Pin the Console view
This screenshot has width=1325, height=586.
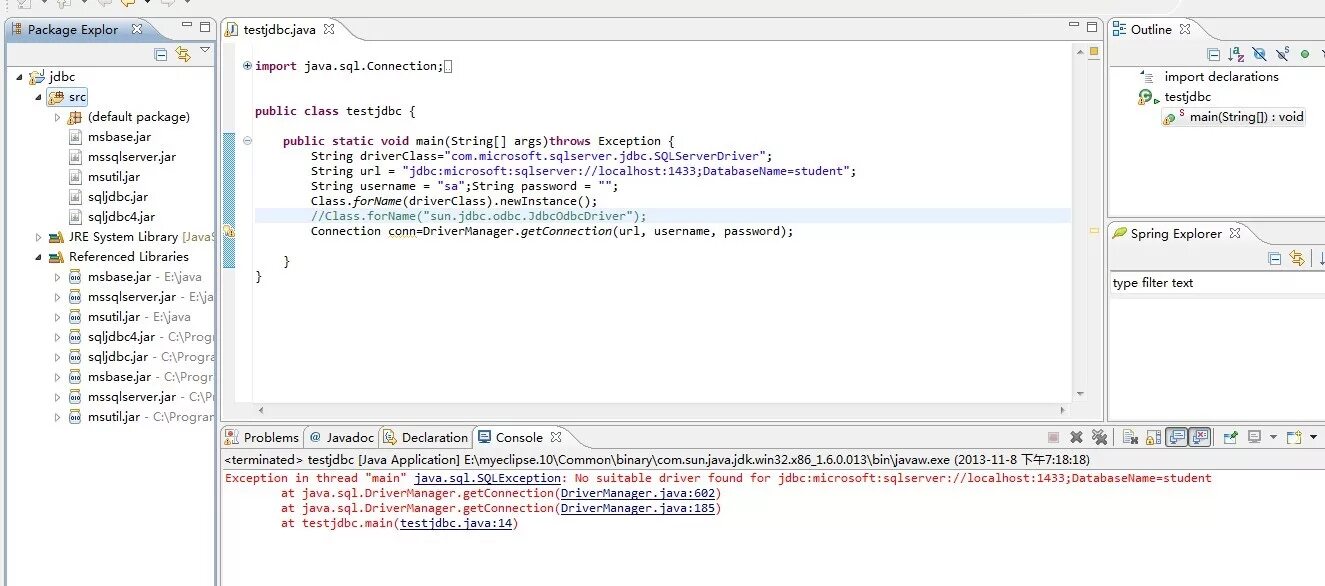point(1231,437)
